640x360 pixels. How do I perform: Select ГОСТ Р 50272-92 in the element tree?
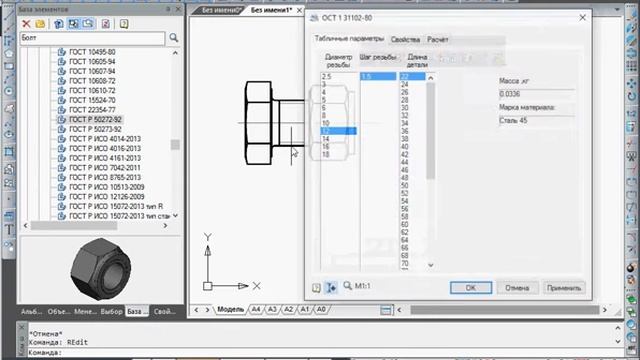pos(95,120)
